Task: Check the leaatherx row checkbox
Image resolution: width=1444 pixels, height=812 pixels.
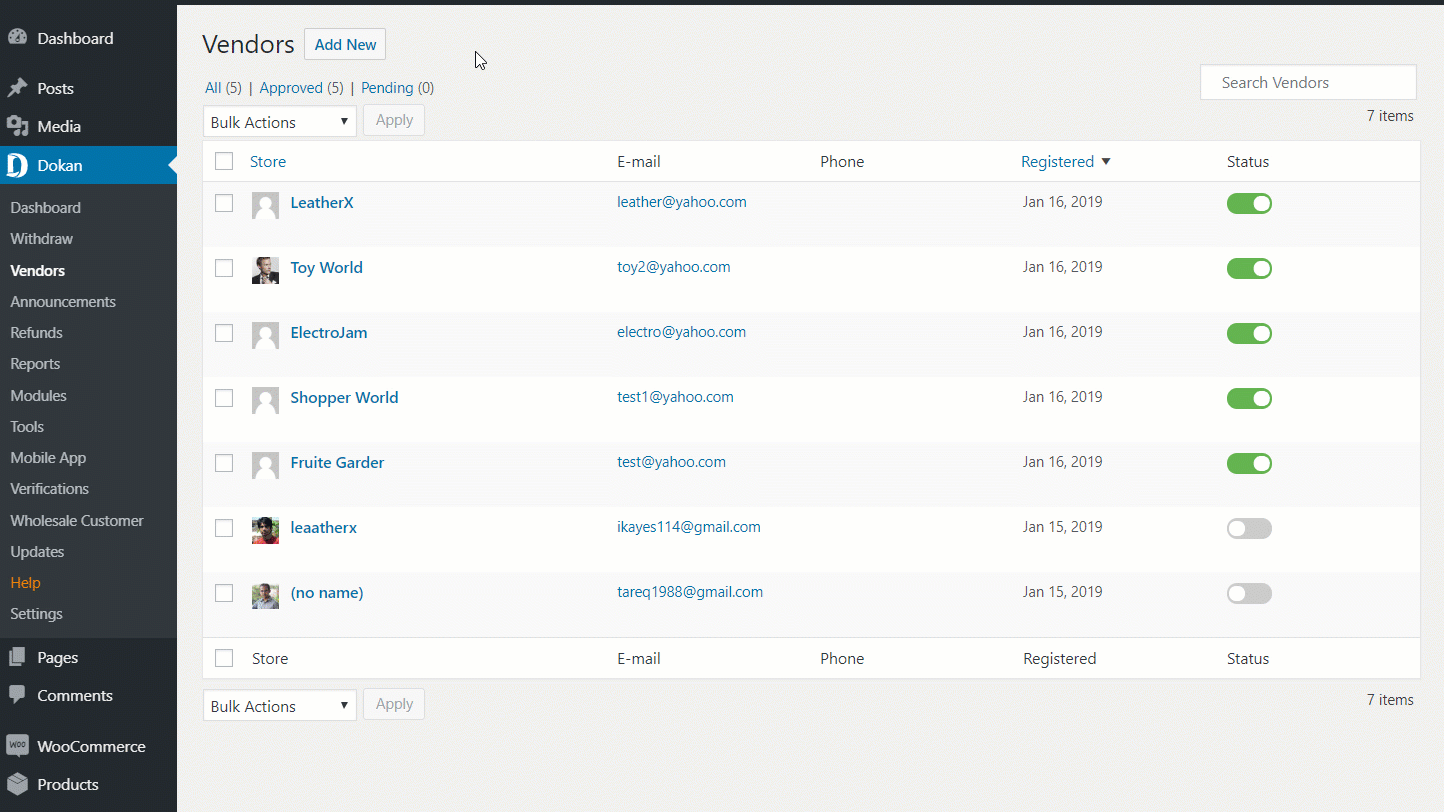Action: 224,528
